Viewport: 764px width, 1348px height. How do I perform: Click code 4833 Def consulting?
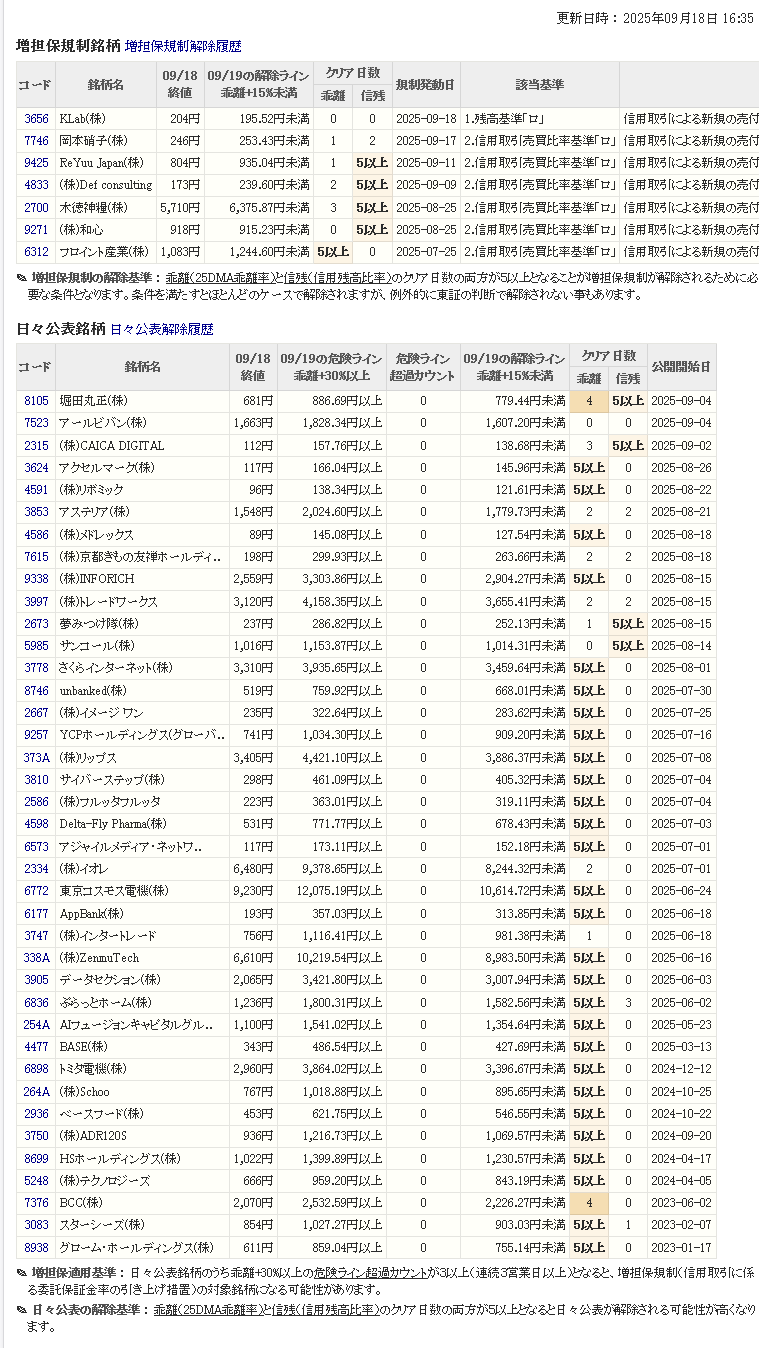click(x=36, y=185)
